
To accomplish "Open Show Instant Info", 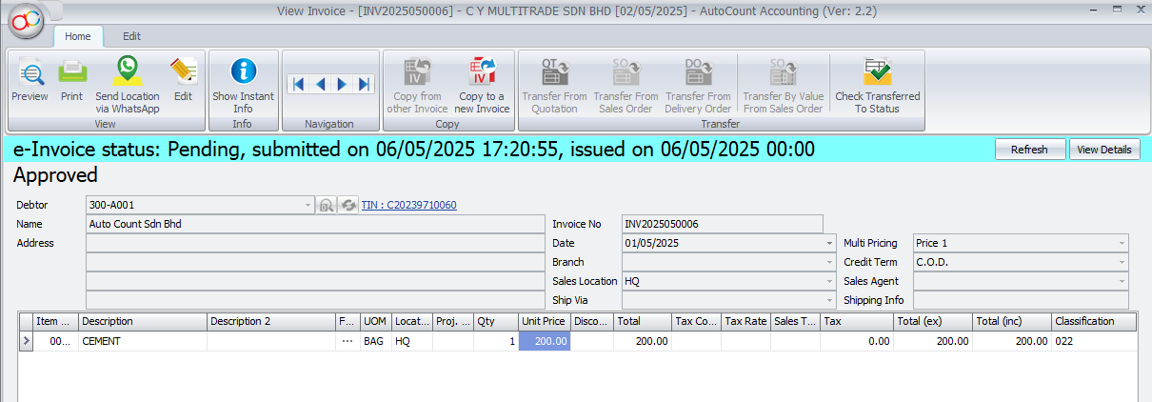I will click(x=243, y=84).
